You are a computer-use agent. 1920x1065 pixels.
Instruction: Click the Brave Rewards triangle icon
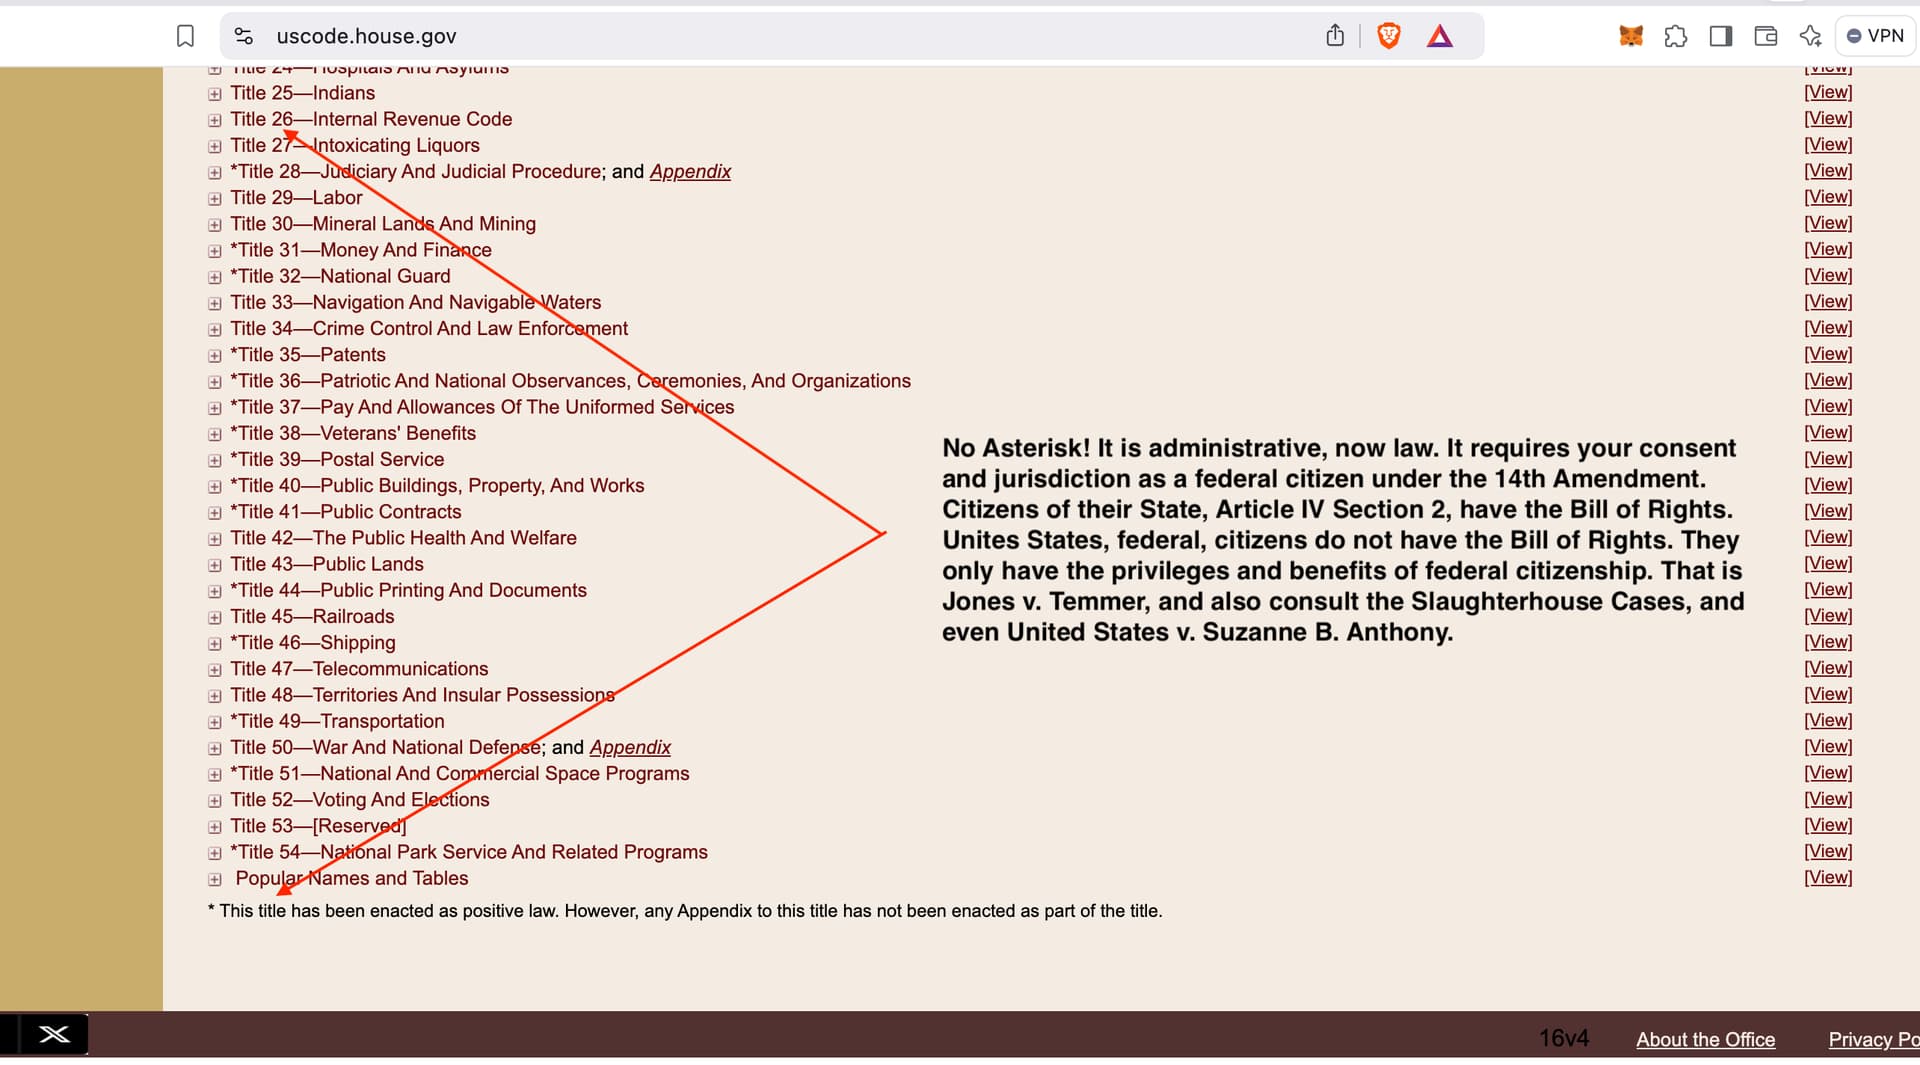(x=1439, y=37)
